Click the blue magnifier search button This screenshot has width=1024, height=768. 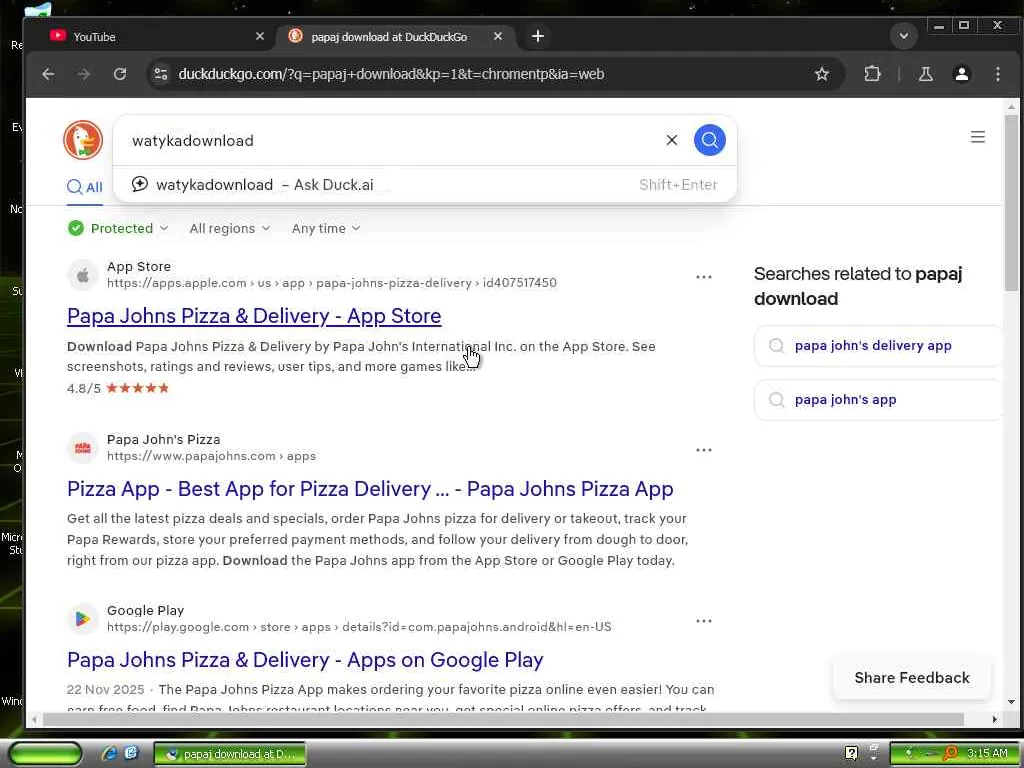[x=709, y=140]
